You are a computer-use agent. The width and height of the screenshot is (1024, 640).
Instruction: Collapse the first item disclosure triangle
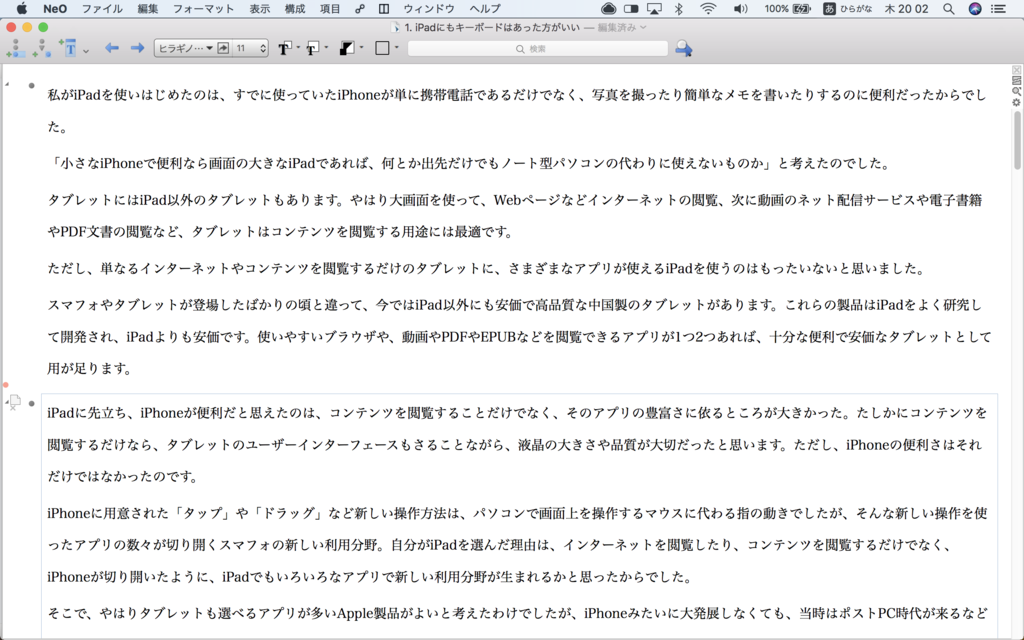coord(7,85)
